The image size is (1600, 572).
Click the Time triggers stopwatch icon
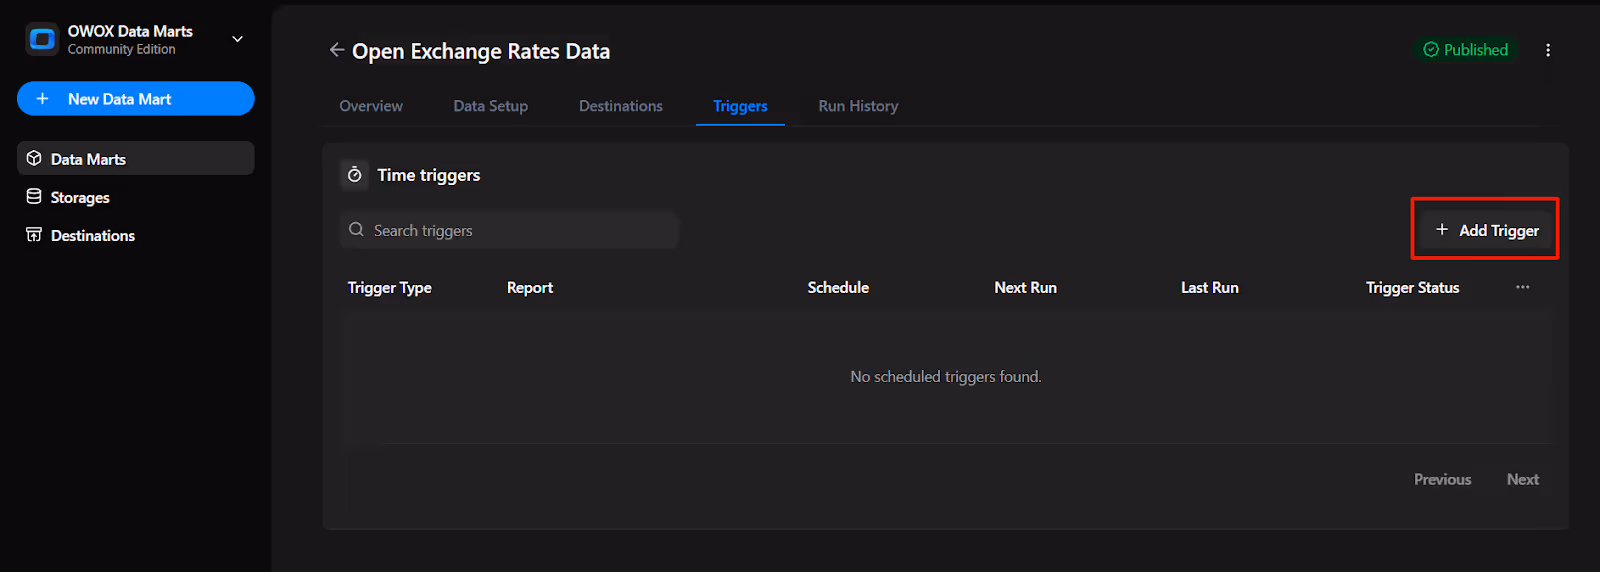pos(354,175)
